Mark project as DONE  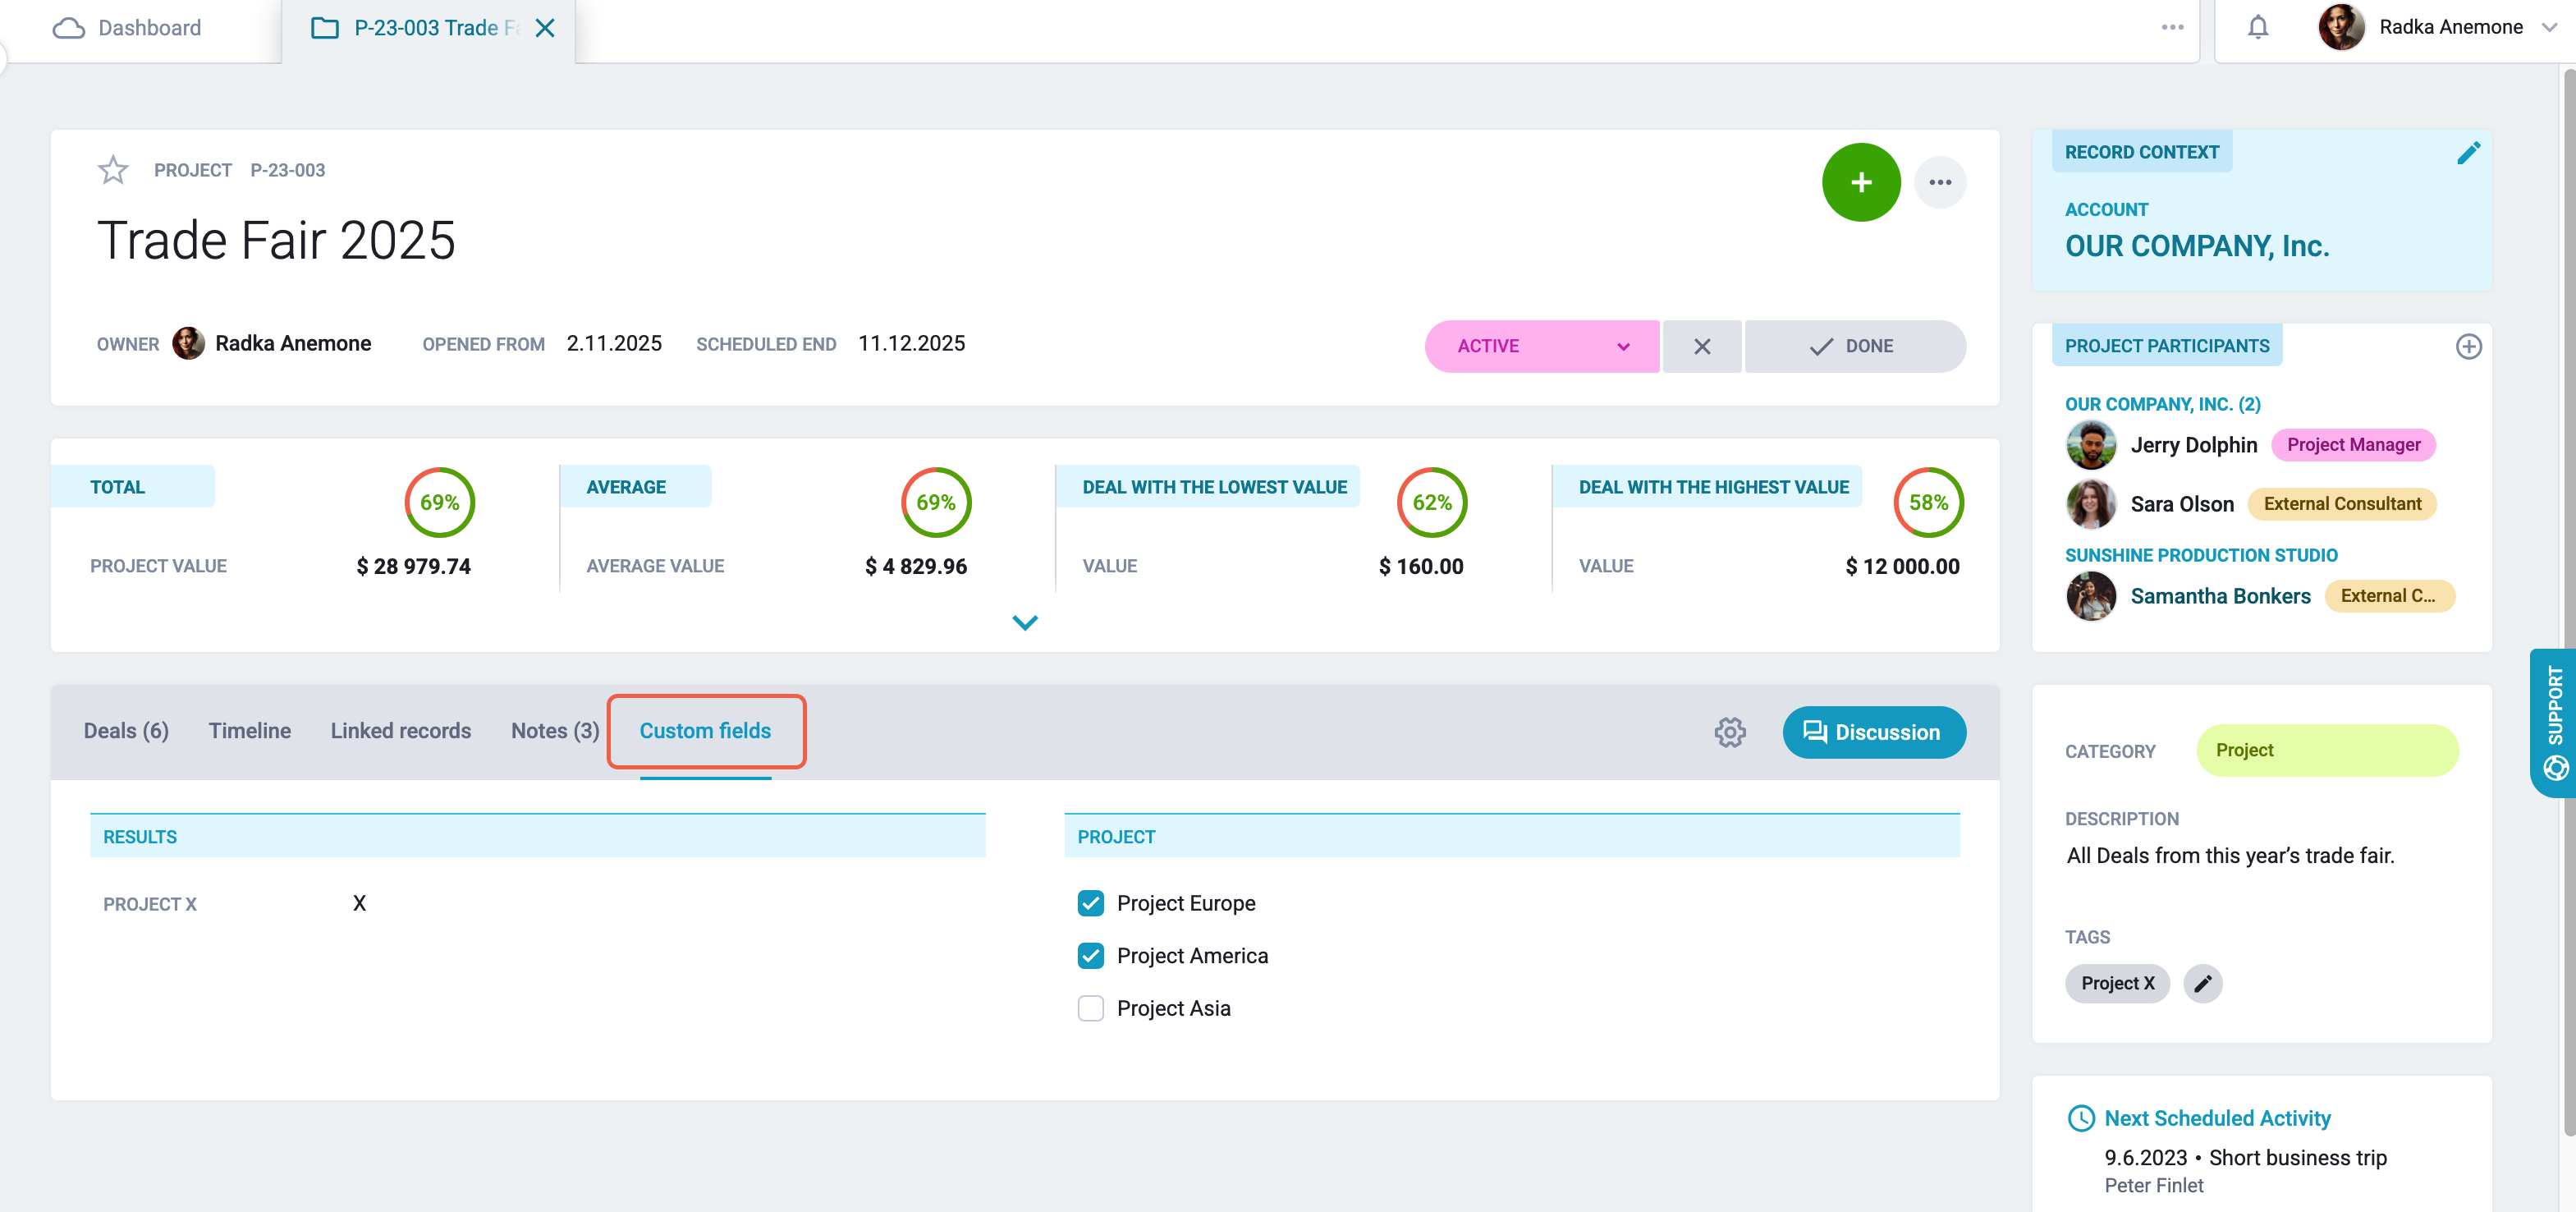pos(1854,346)
